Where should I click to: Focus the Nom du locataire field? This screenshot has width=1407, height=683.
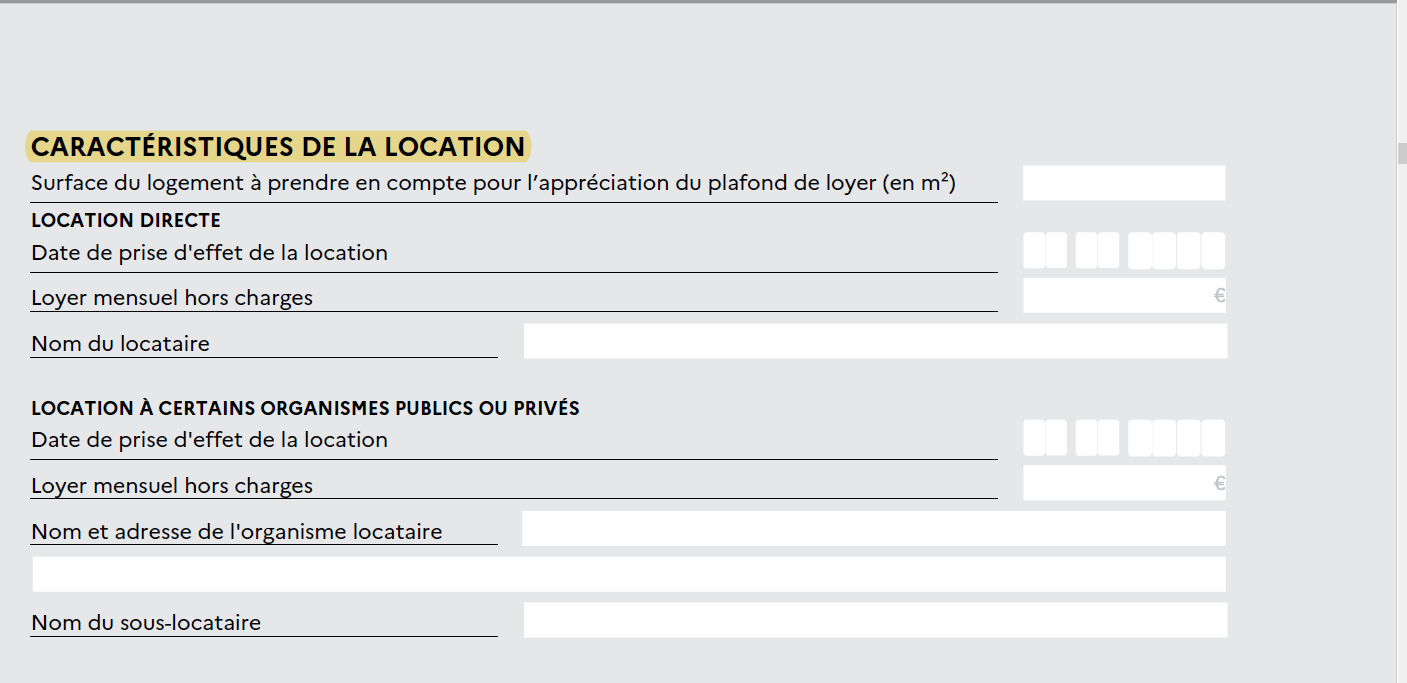(x=875, y=341)
